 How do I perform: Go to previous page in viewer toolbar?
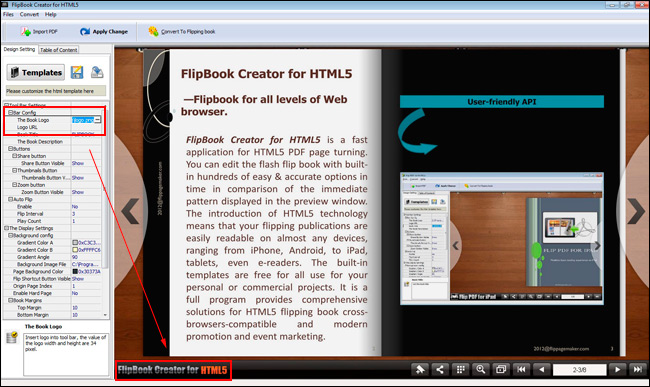(x=541, y=369)
